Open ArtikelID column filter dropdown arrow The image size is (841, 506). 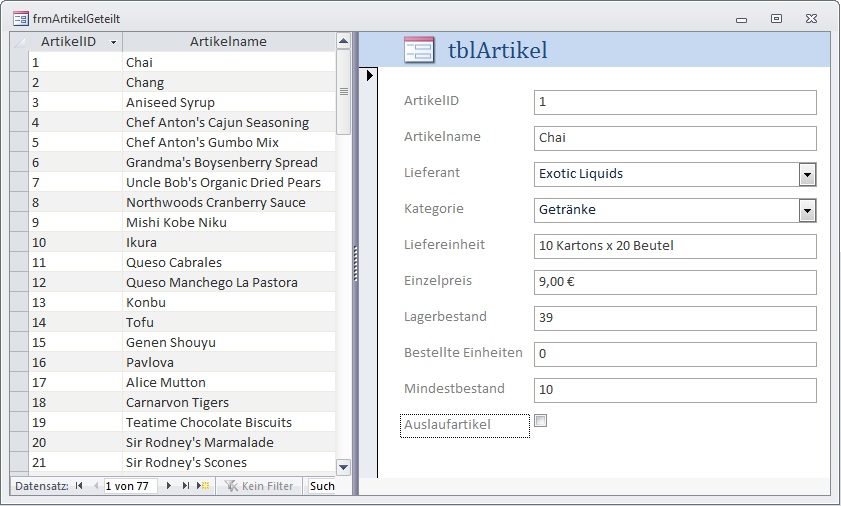point(113,42)
